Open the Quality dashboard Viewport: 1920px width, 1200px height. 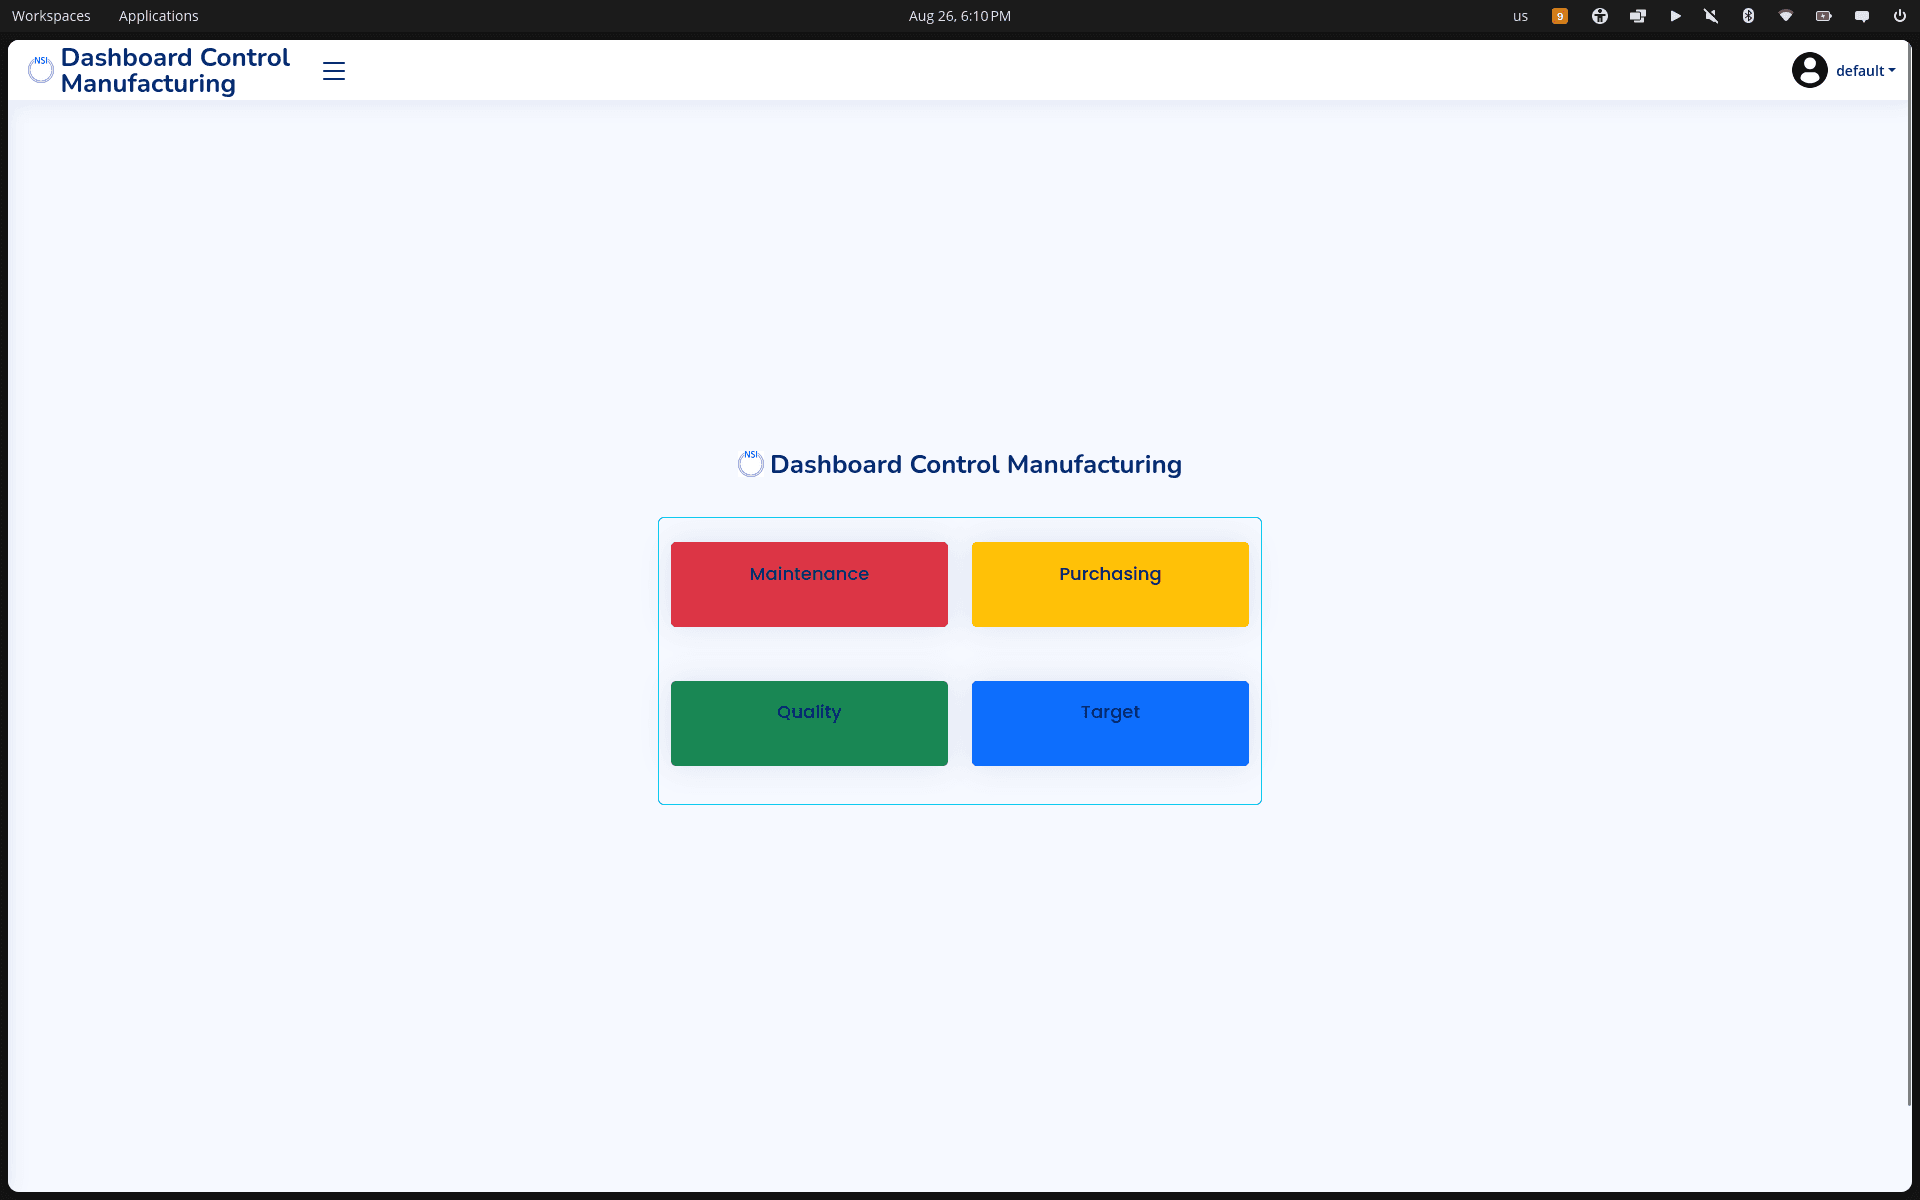click(x=809, y=723)
